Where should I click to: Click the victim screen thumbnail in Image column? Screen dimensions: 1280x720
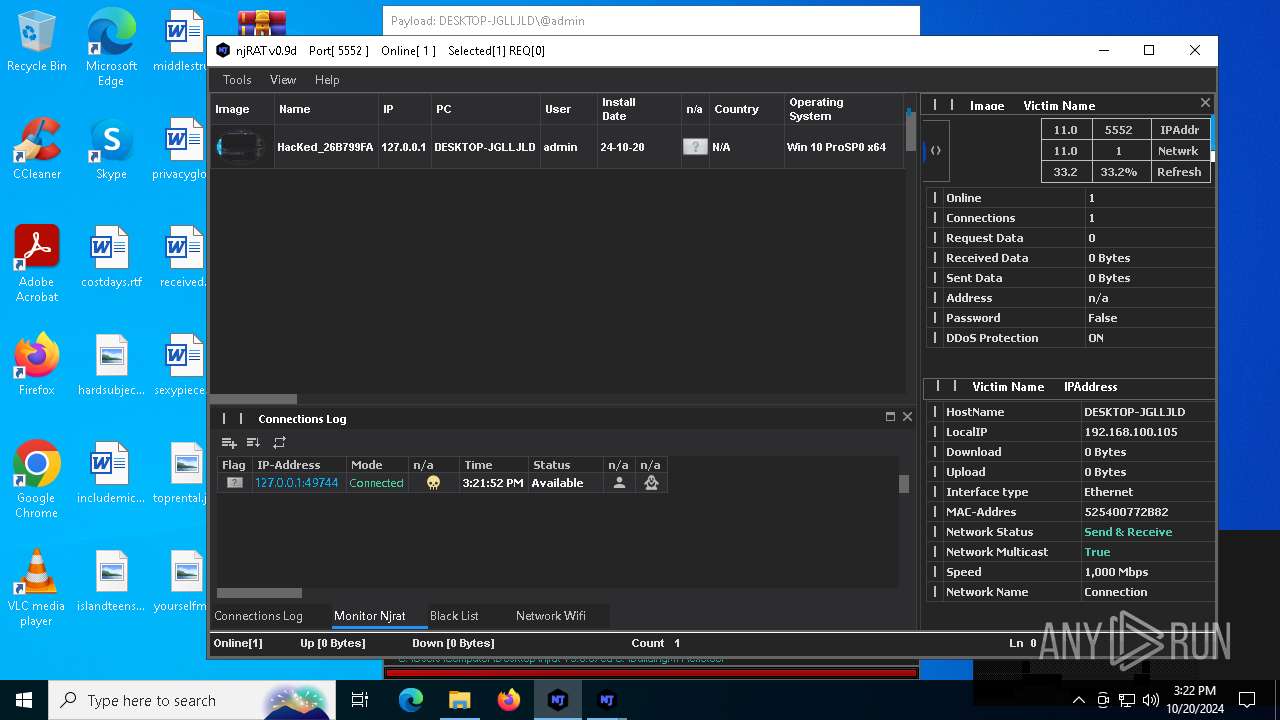point(241,147)
